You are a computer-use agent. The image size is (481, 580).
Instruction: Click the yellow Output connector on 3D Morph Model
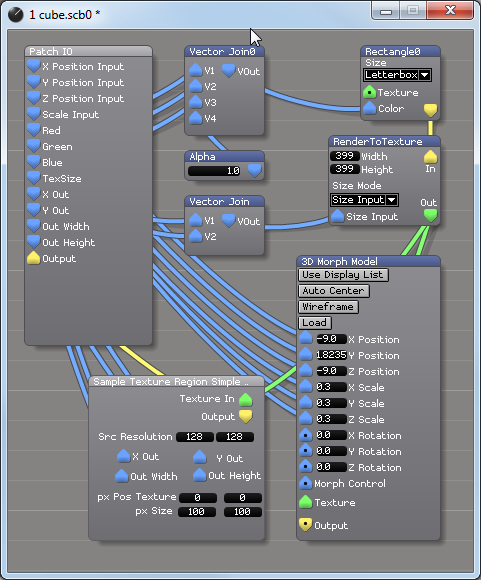(305, 525)
